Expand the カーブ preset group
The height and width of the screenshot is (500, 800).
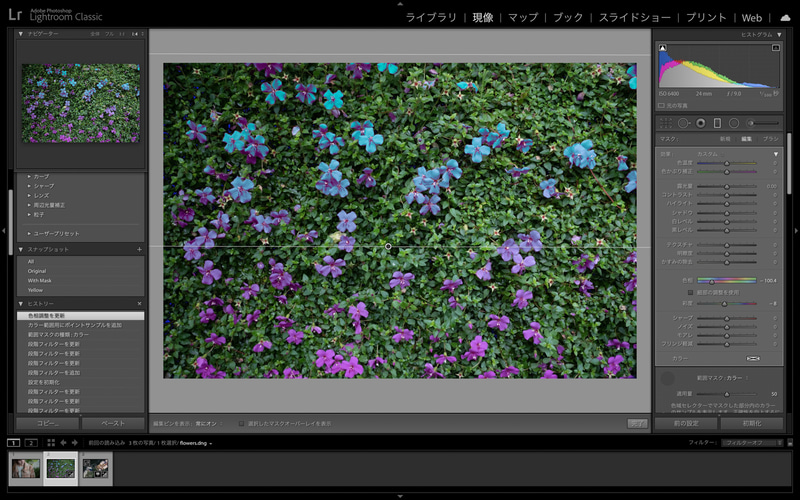pyautogui.click(x=29, y=177)
